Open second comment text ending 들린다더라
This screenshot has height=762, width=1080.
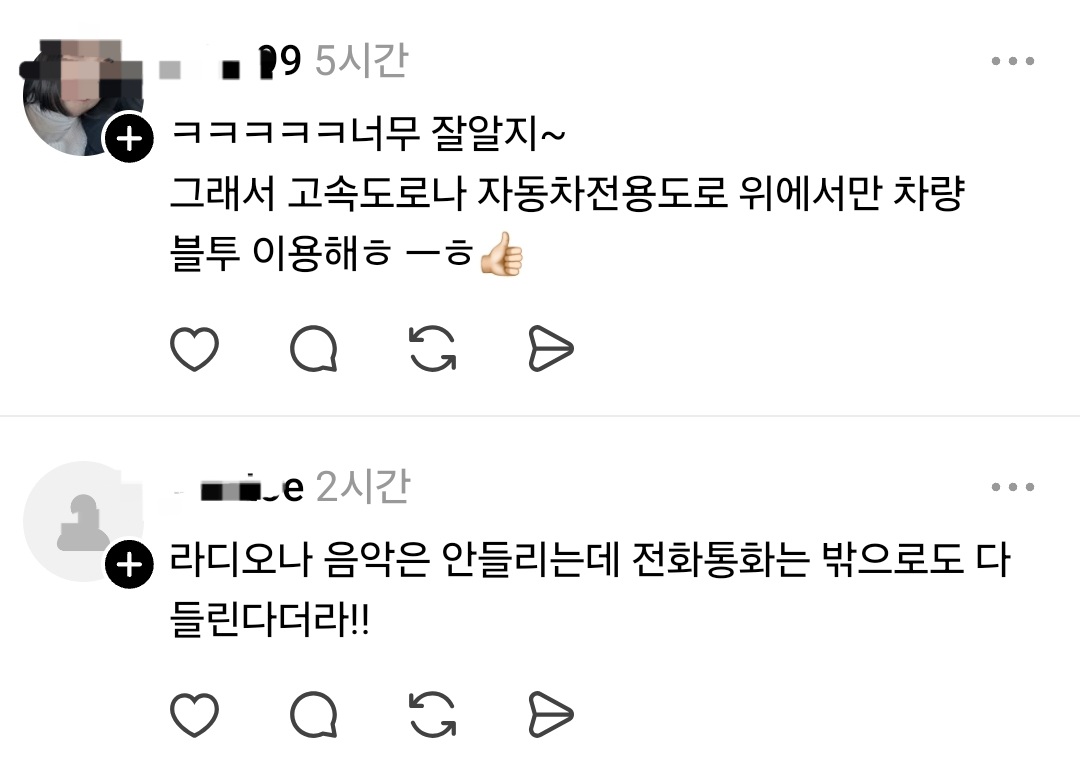(x=590, y=590)
